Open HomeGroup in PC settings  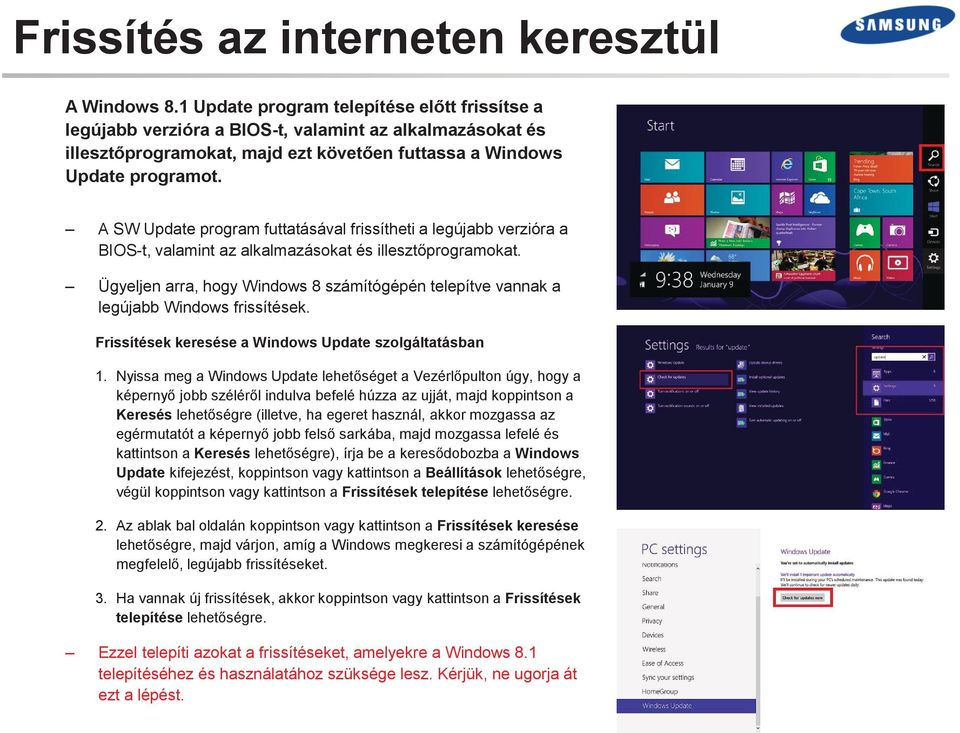point(660,691)
